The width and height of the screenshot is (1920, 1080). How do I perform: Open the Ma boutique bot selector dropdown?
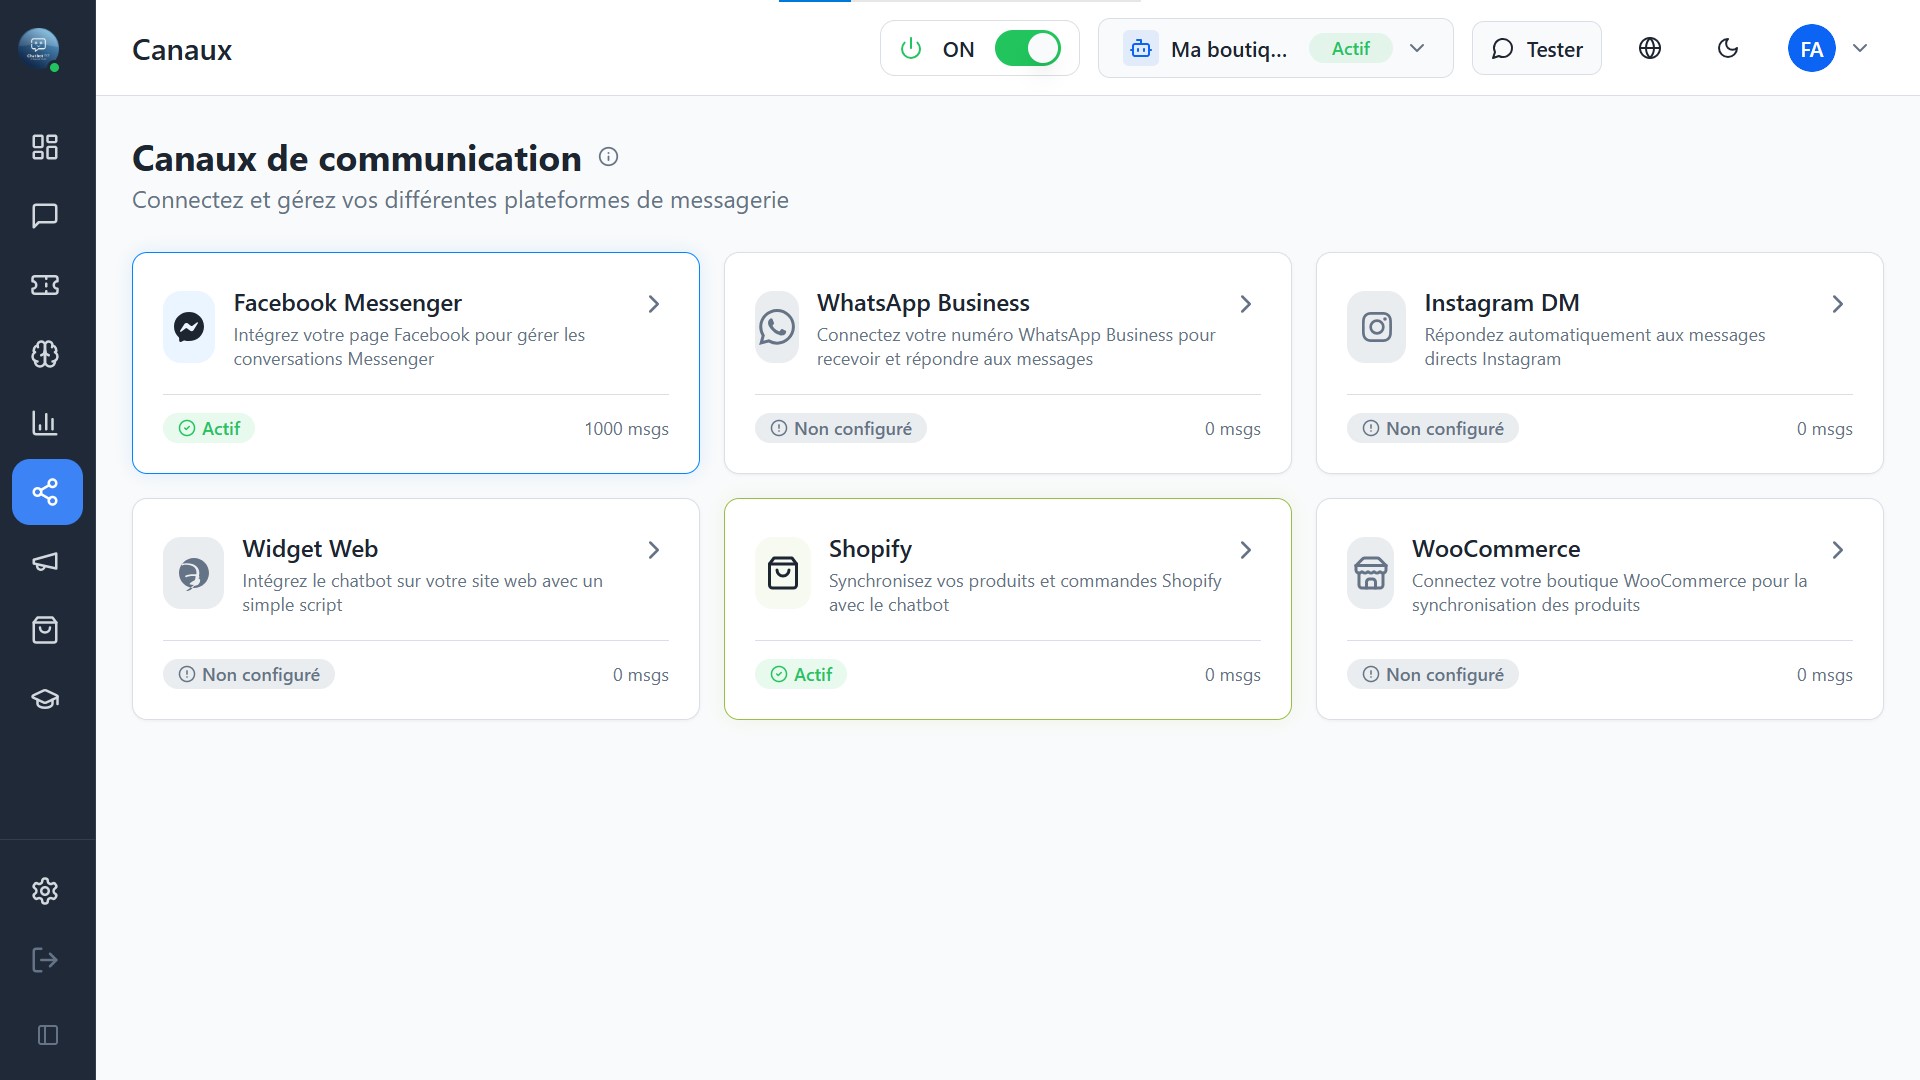click(x=1275, y=48)
